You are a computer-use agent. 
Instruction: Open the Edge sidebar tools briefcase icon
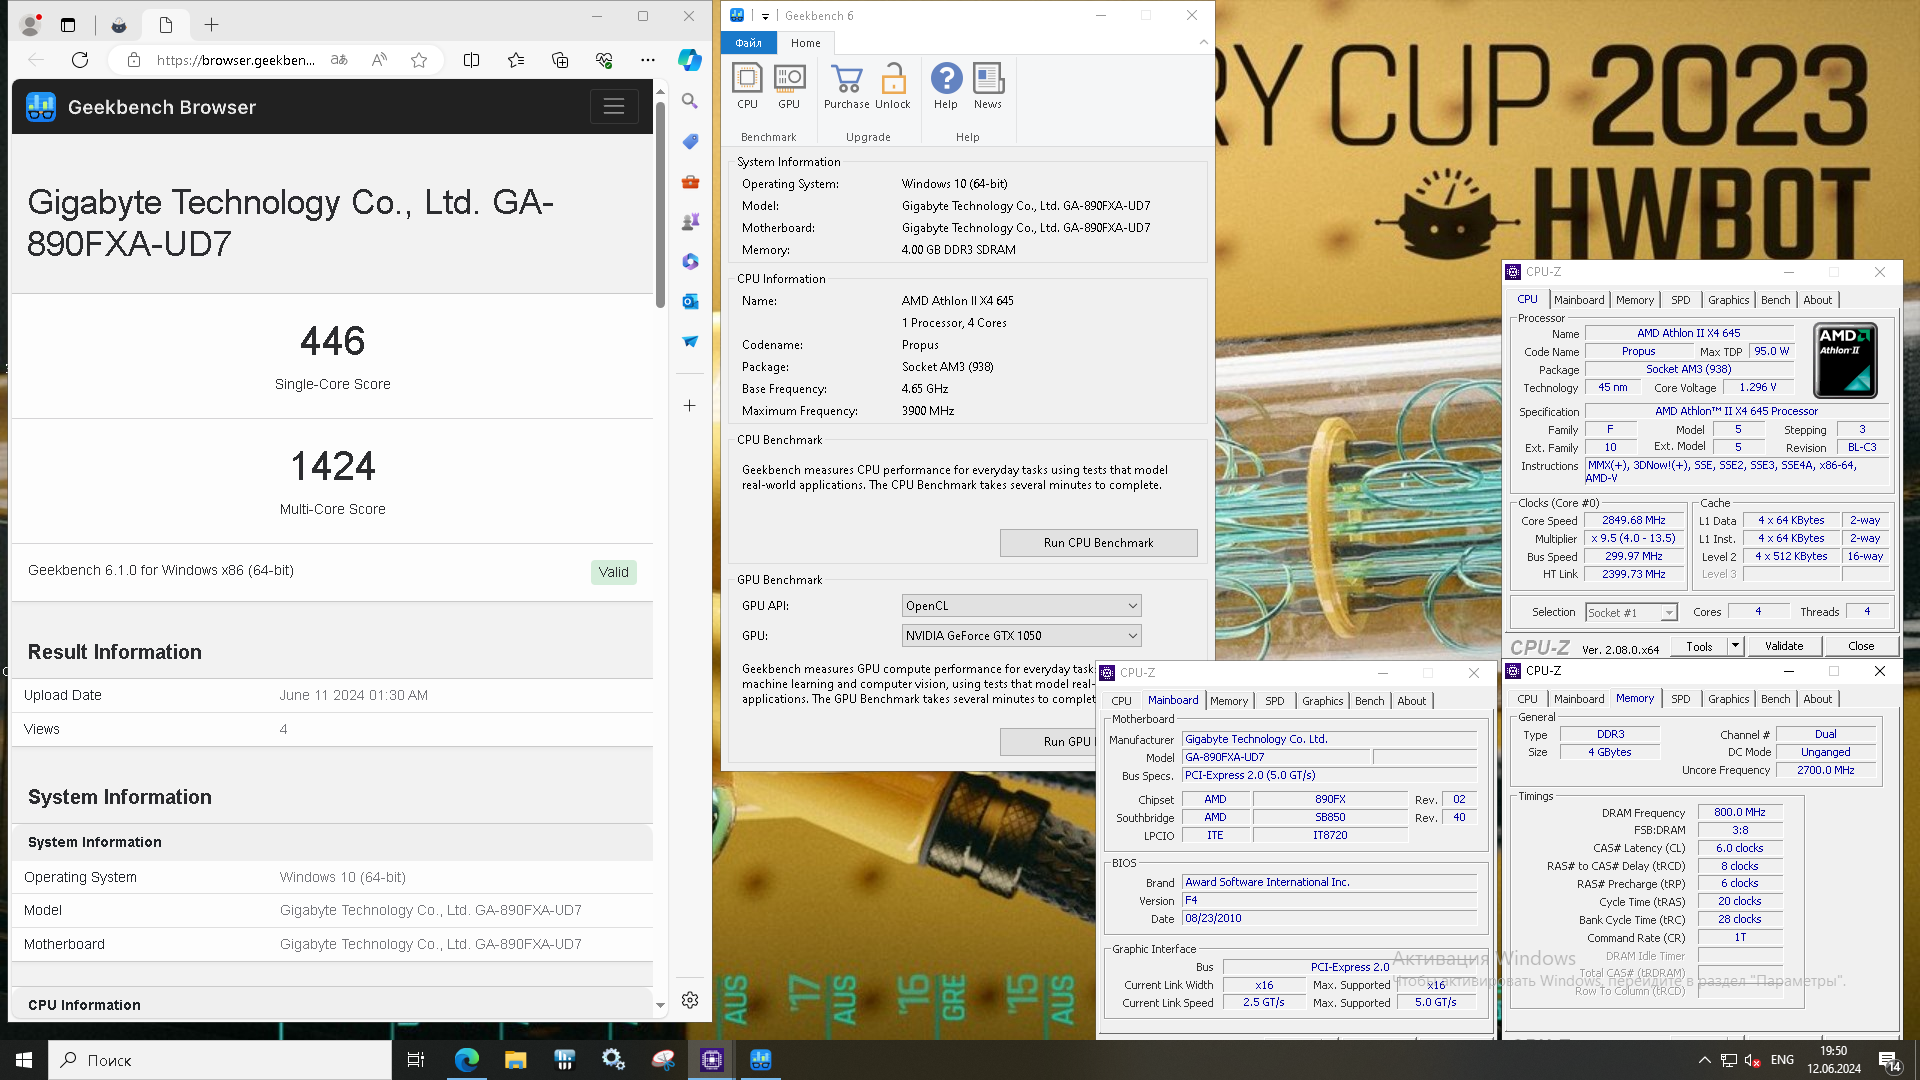(690, 181)
